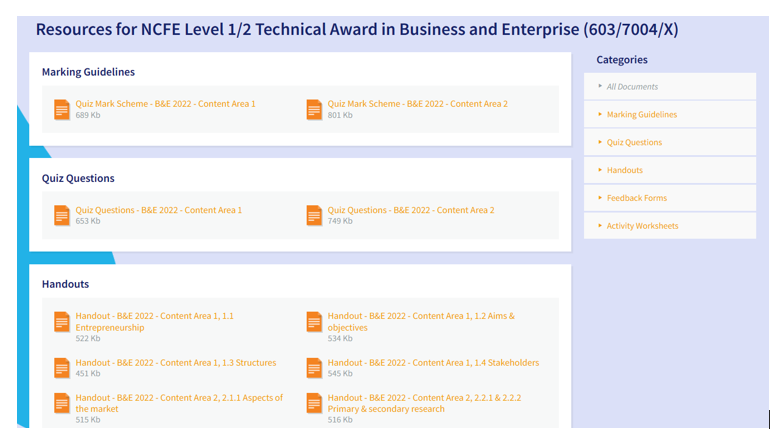This screenshot has width=783, height=447.
Task: Open Handout Content Area 1, 1.1 Entrepreneurship link
Action: point(155,322)
